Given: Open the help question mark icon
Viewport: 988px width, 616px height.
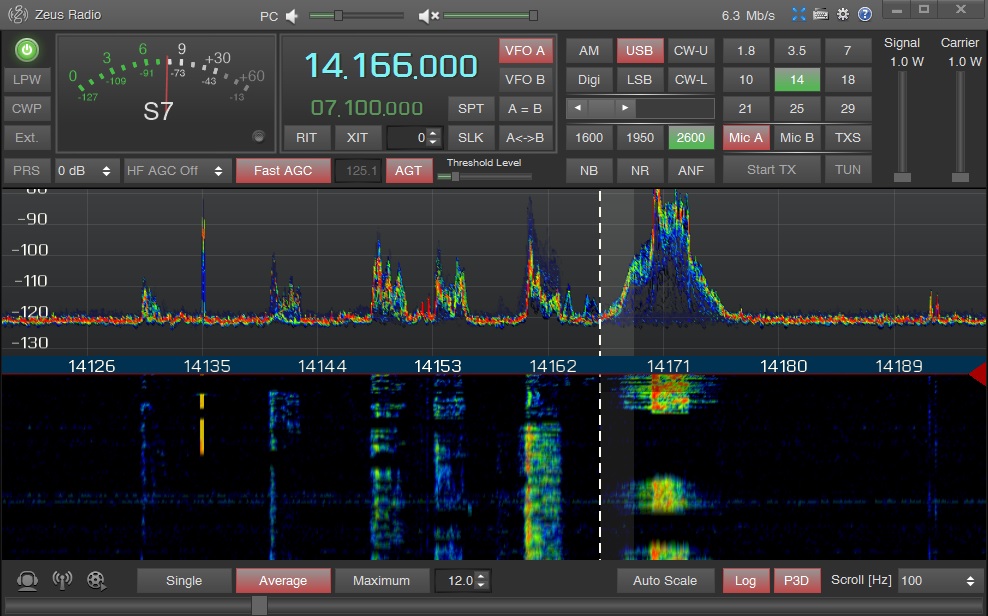Looking at the screenshot, I should [865, 14].
